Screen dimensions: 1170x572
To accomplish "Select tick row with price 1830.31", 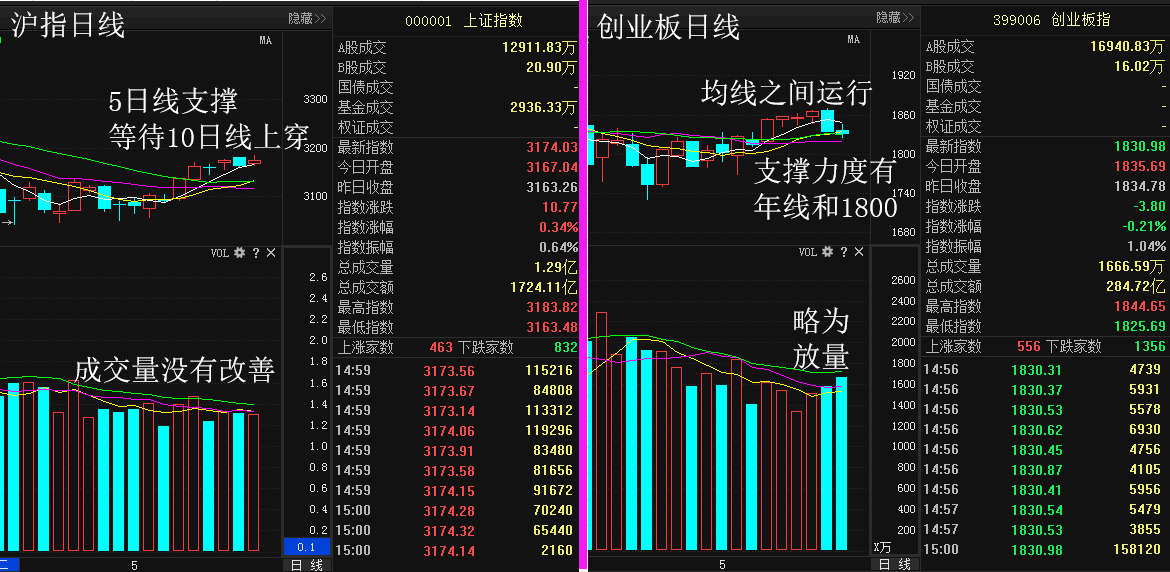I will 1045,369.
